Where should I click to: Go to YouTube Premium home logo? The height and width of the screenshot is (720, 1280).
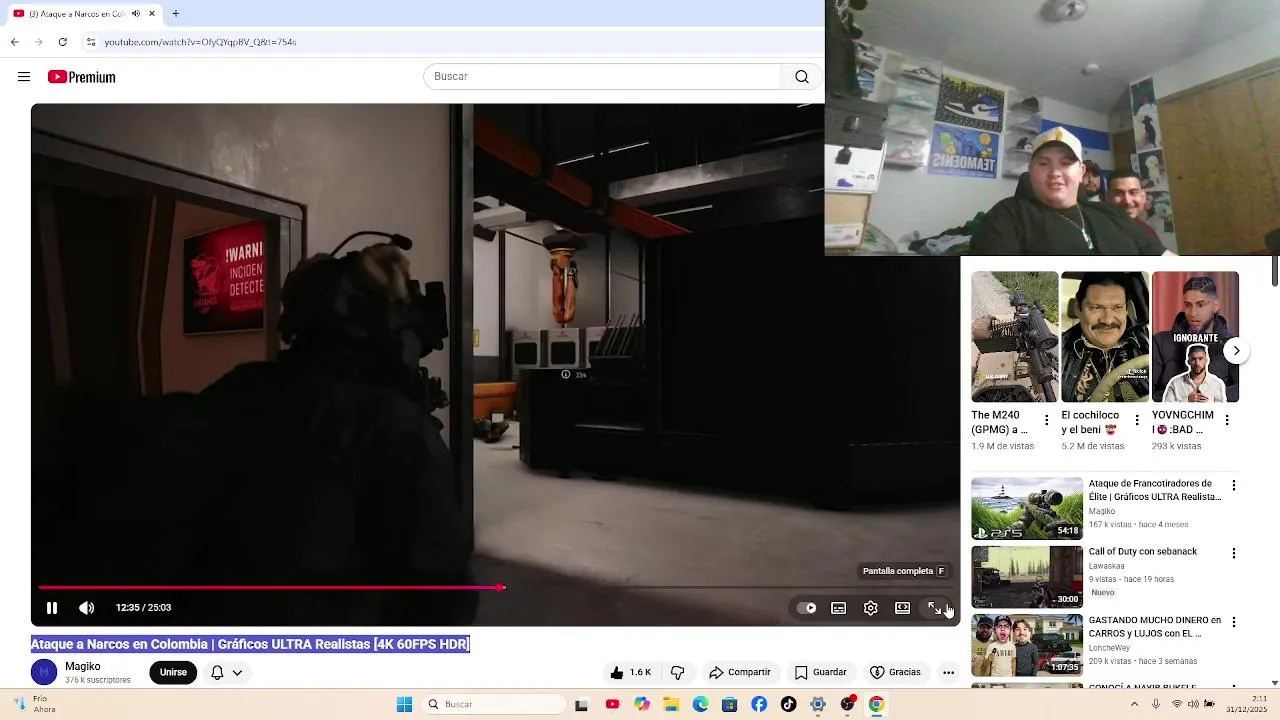(81, 77)
